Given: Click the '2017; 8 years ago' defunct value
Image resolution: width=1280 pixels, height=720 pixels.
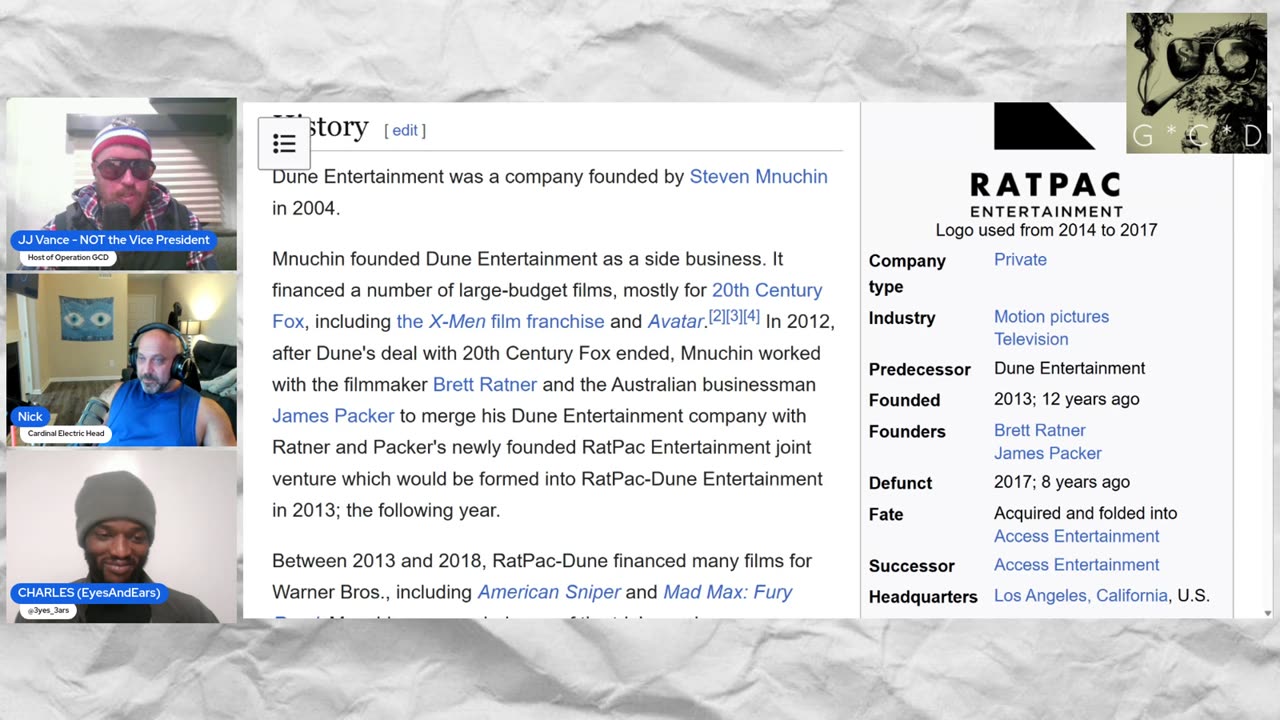Looking at the screenshot, I should point(1062,483).
